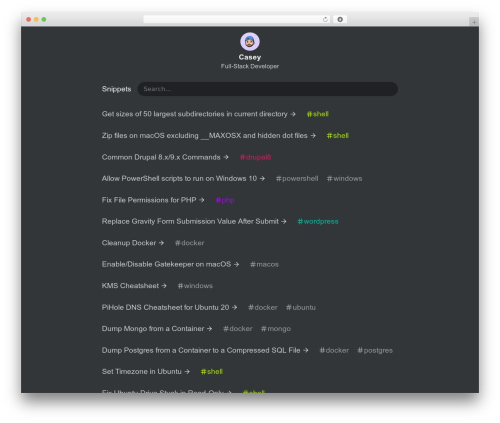Open Common Drupal 8.x/9.x Commands snippet
500x423 pixels.
(x=165, y=157)
